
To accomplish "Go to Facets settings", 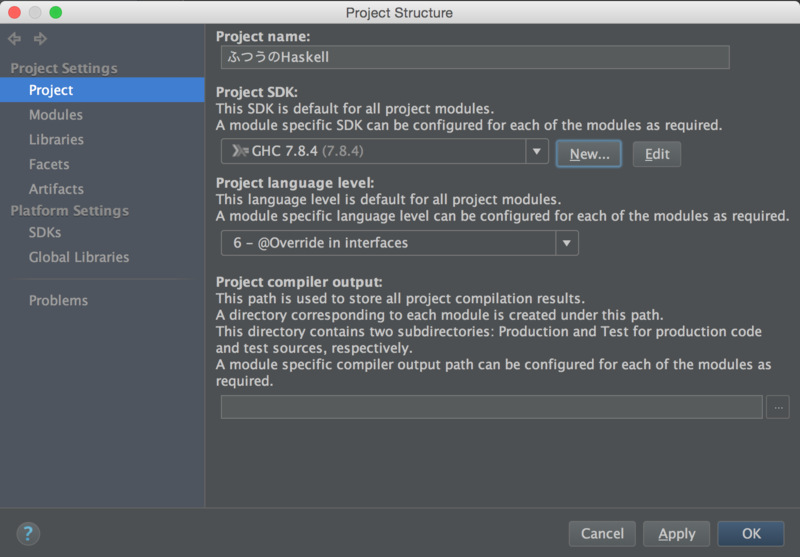I will point(49,164).
